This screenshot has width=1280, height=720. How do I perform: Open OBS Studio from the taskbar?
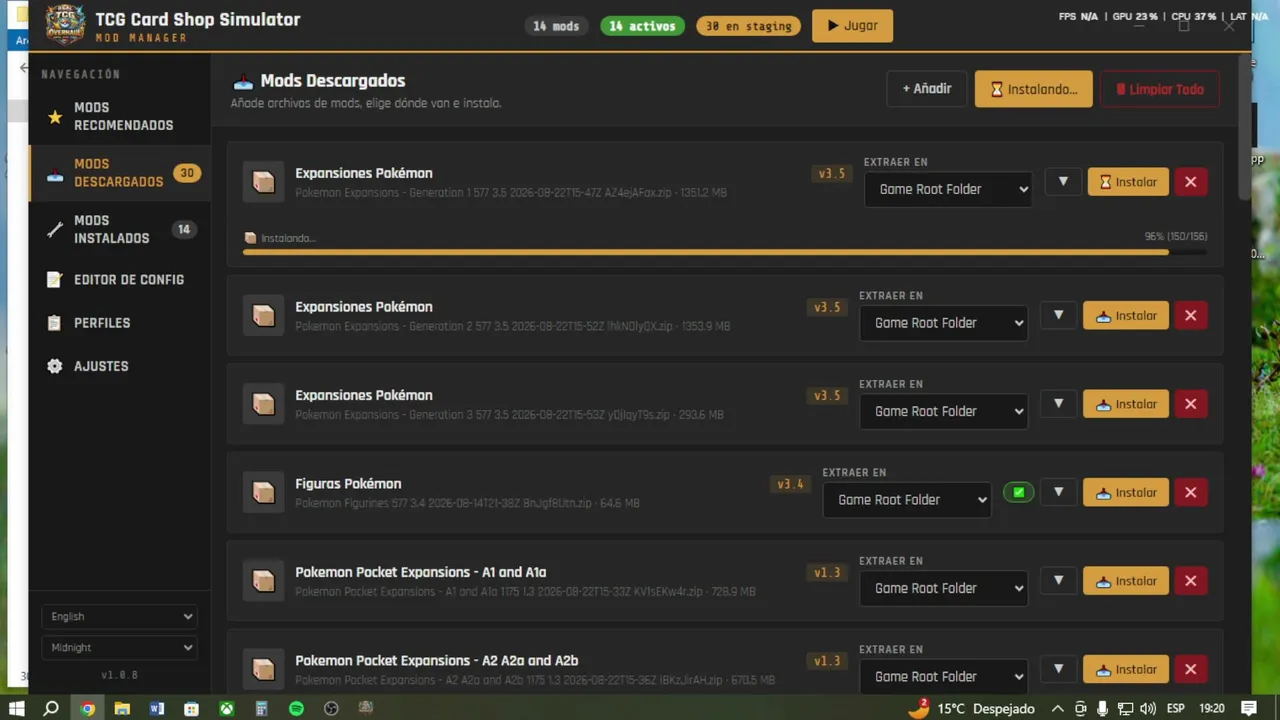coord(331,709)
